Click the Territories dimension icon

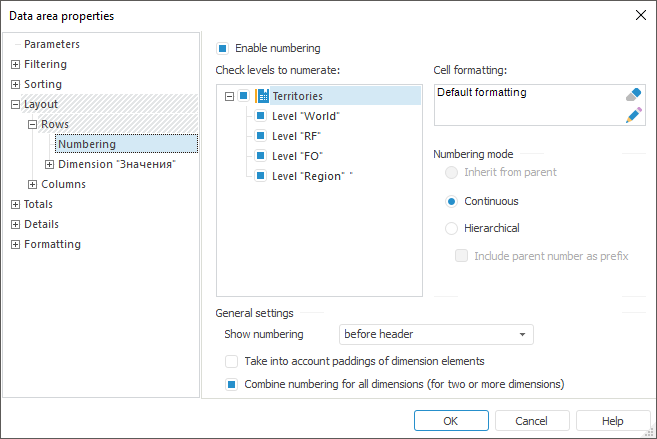[262, 96]
